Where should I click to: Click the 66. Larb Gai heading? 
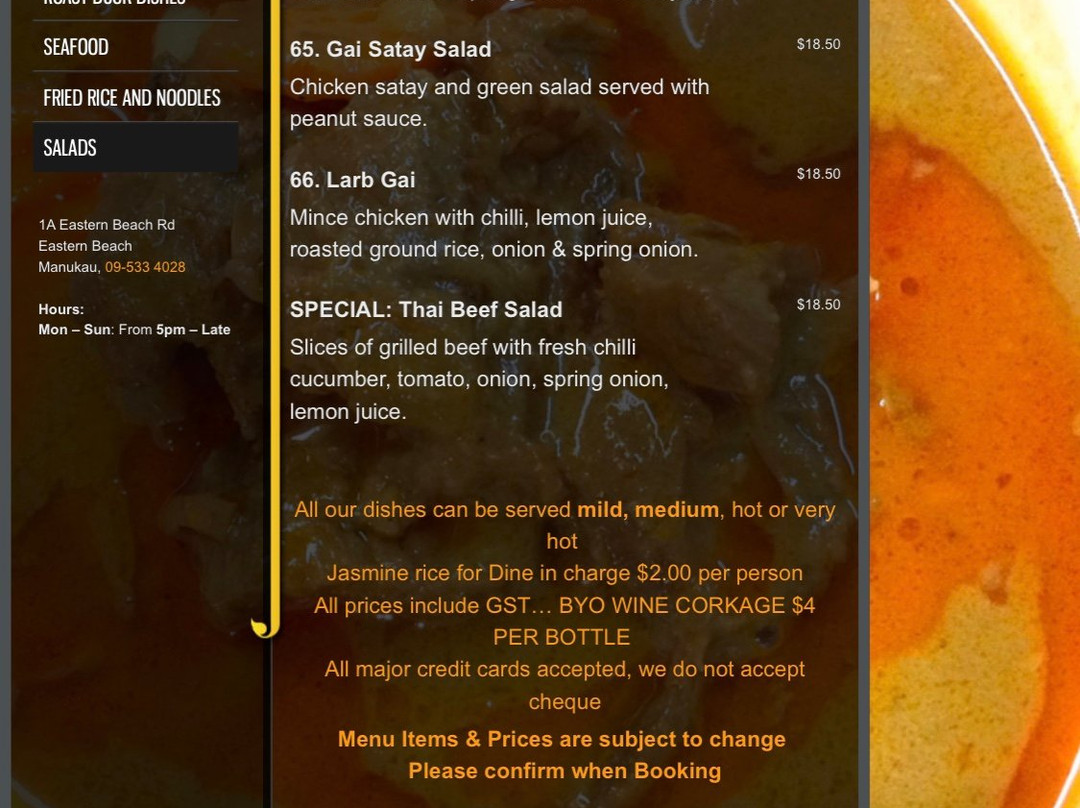(353, 180)
